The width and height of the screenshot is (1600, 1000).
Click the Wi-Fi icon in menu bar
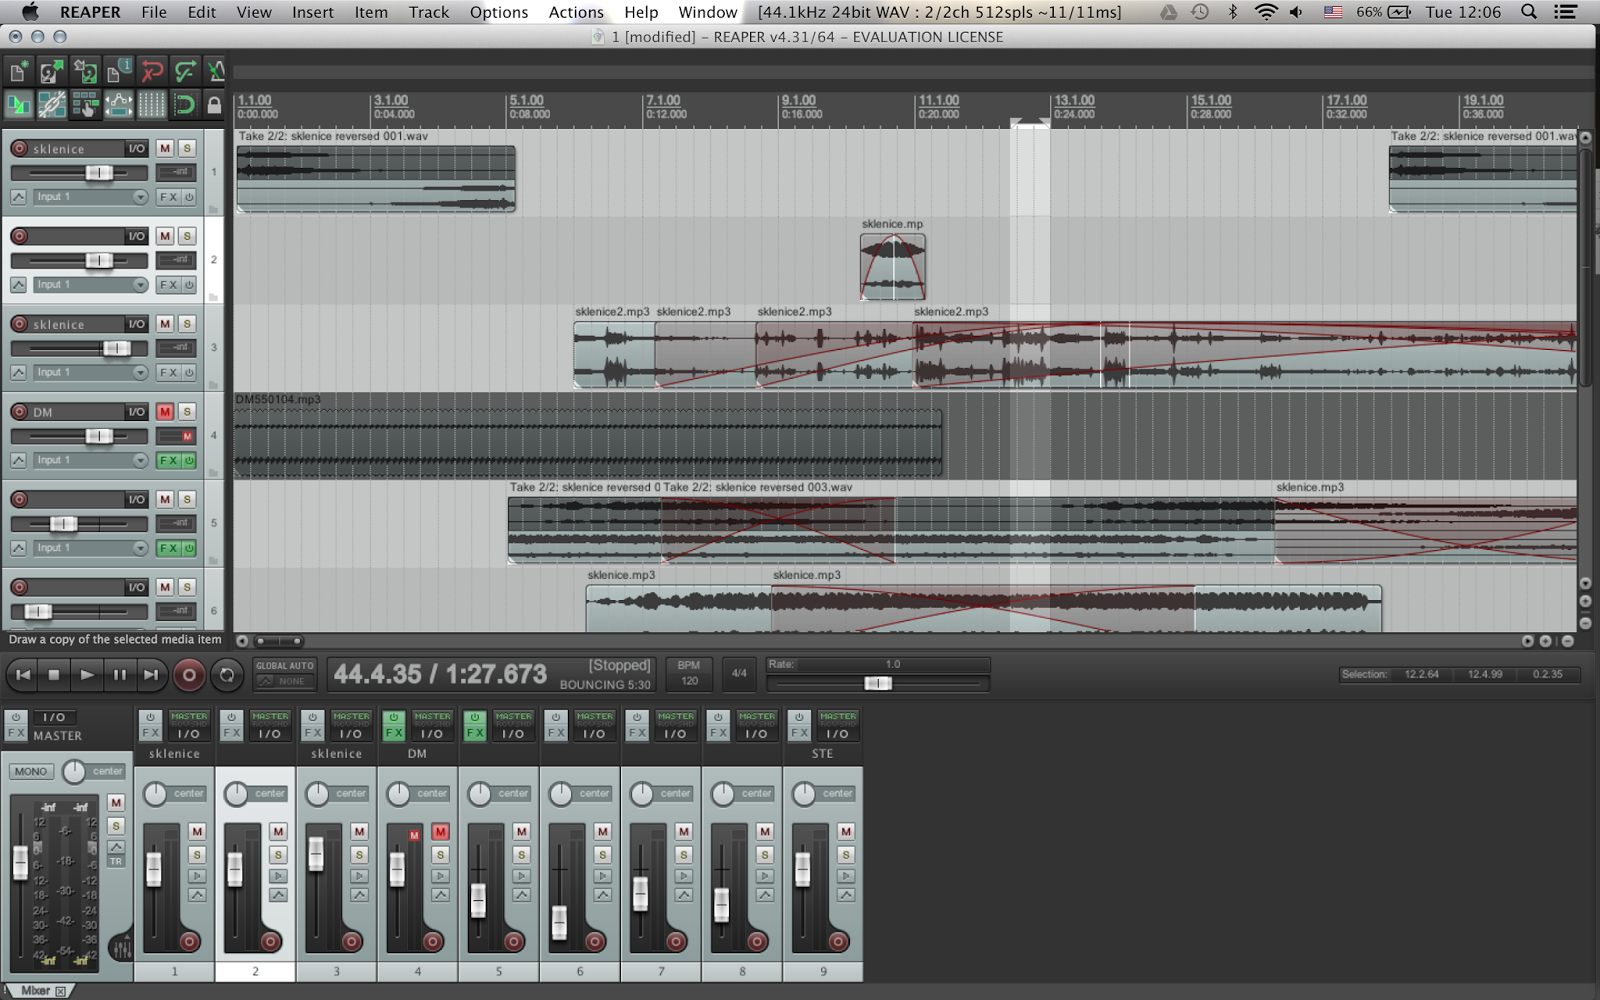(x=1266, y=12)
